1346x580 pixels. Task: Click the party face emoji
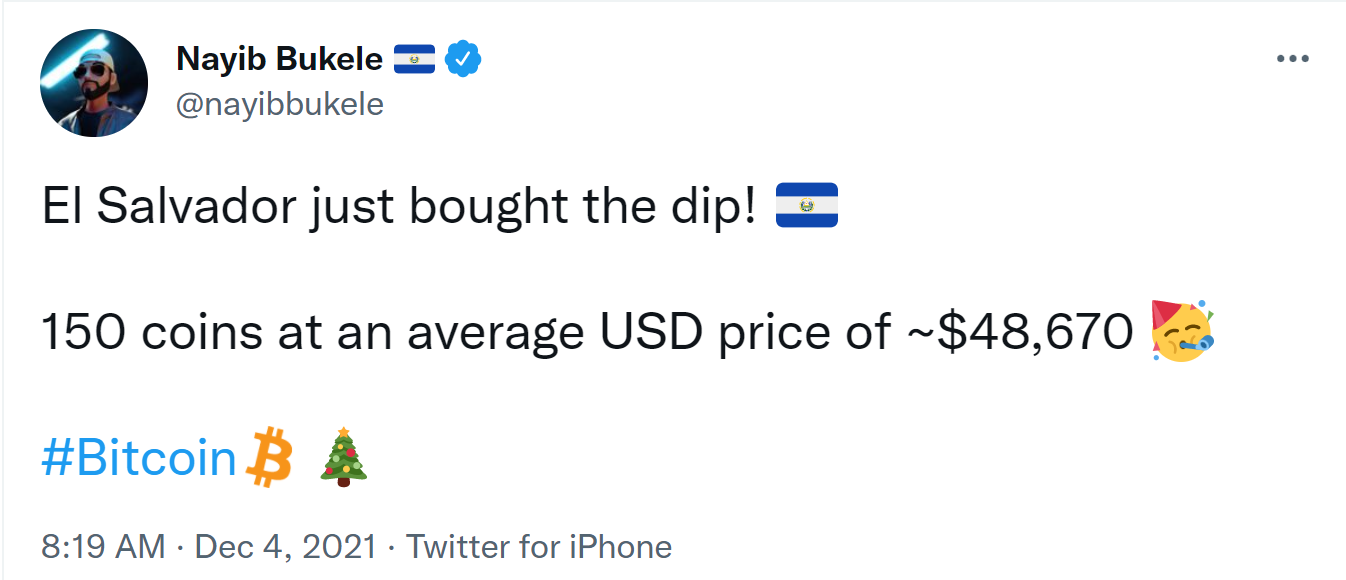(1181, 332)
